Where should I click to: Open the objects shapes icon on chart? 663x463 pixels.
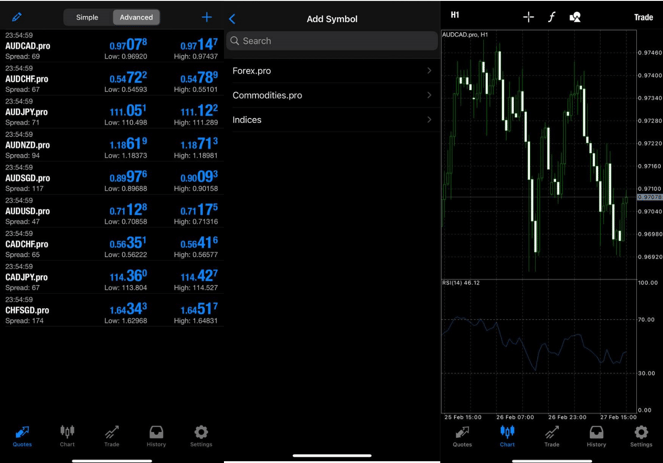[x=575, y=17]
